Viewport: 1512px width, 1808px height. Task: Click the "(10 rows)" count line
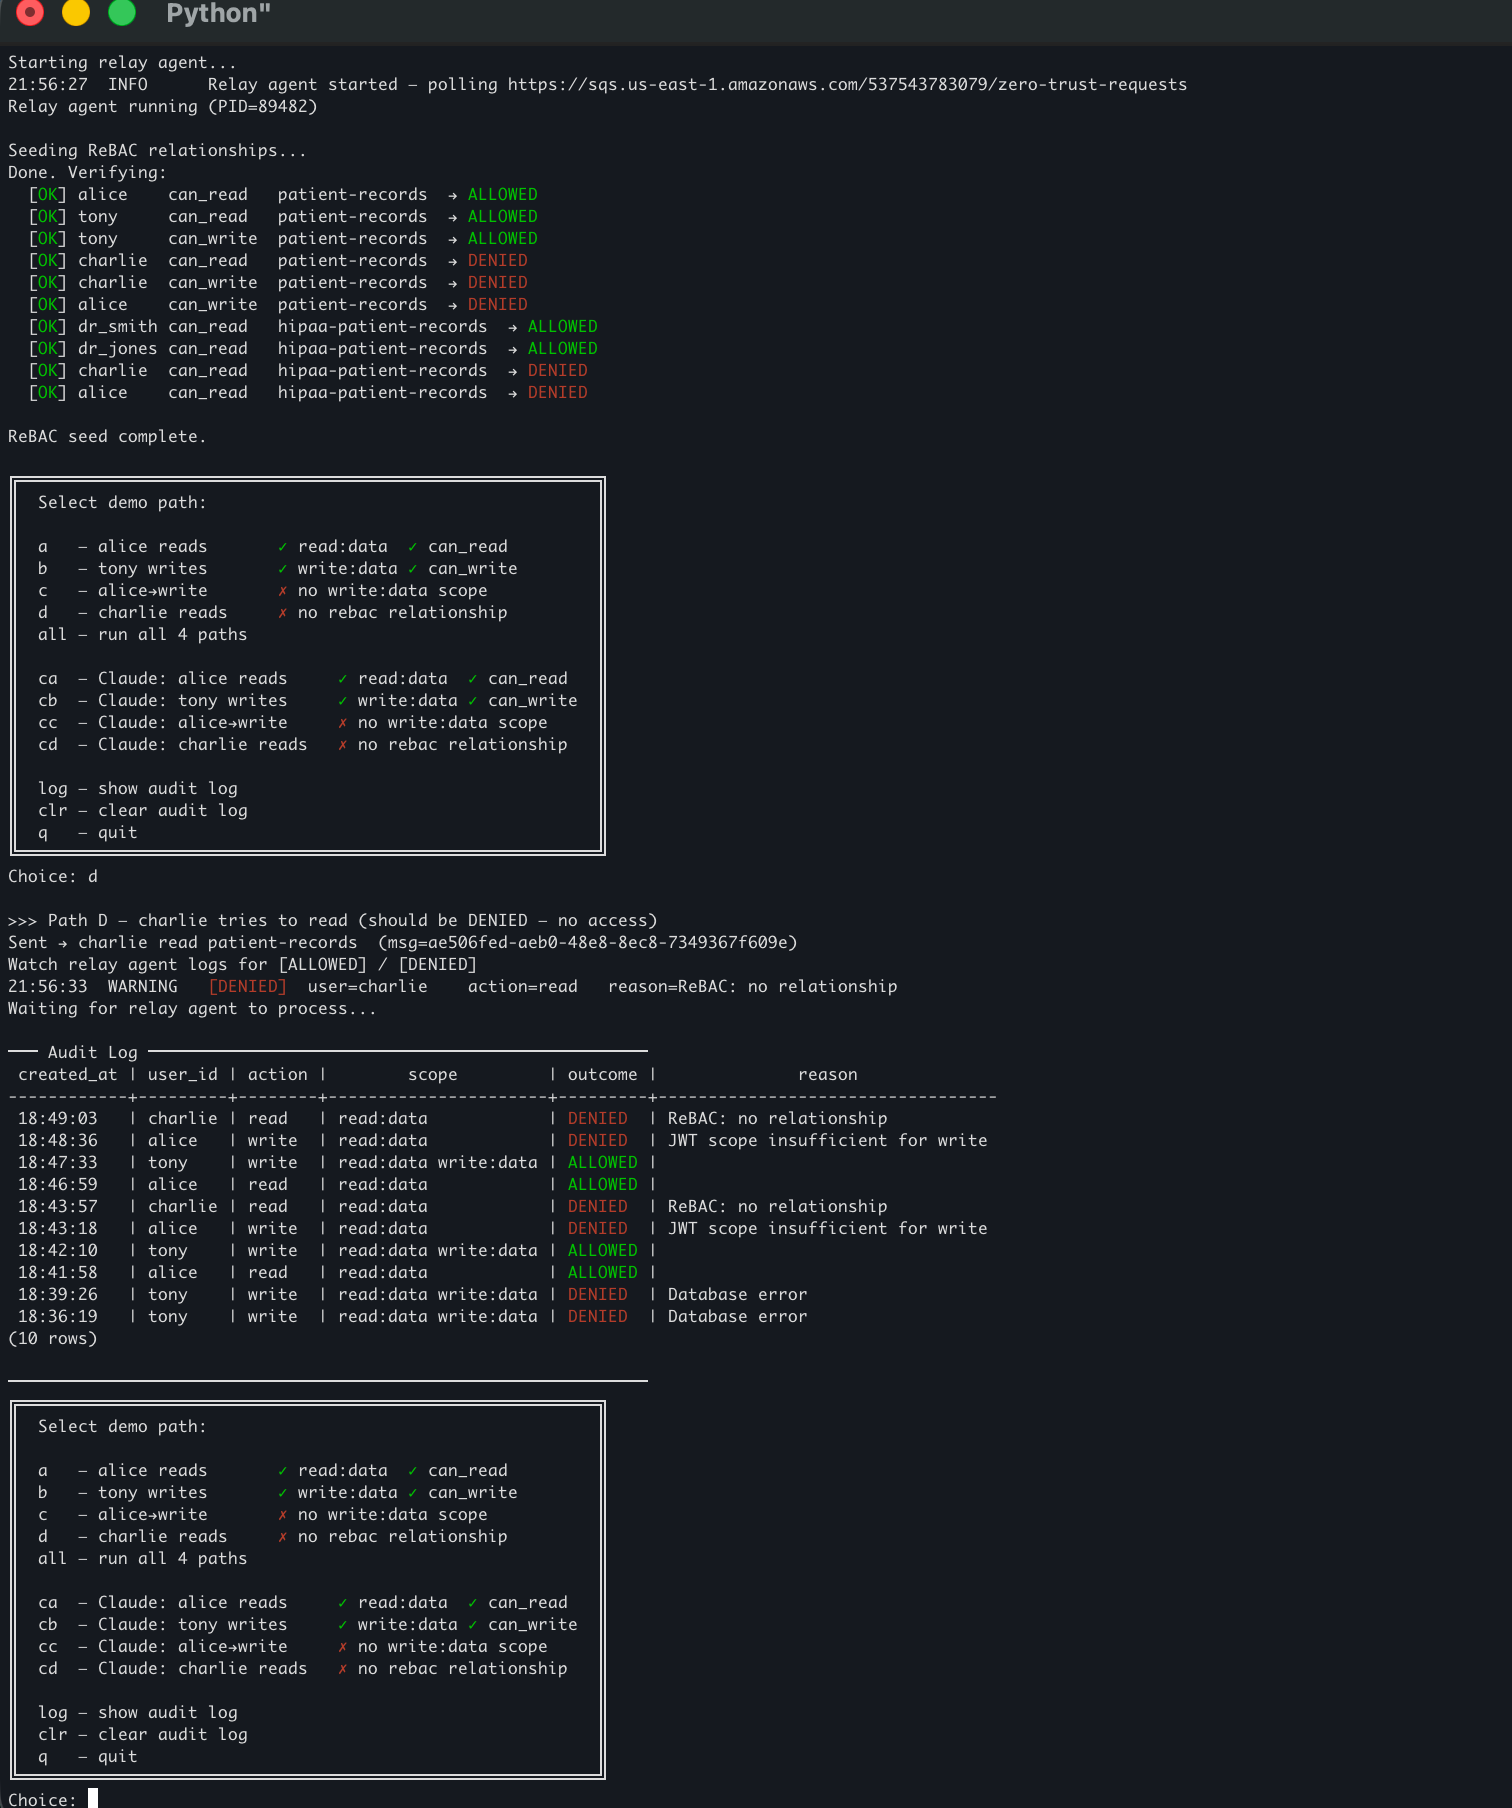[x=52, y=1339]
